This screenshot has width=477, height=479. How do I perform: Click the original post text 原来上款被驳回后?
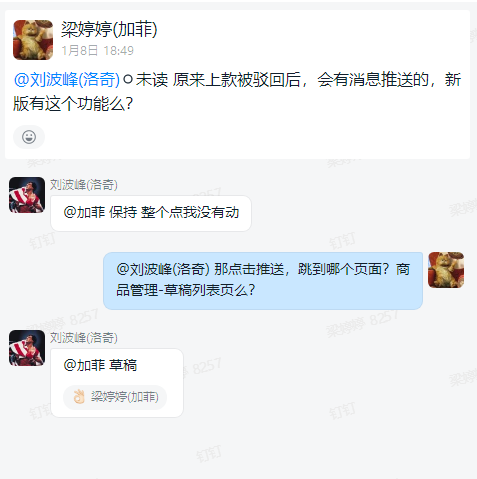237,80
